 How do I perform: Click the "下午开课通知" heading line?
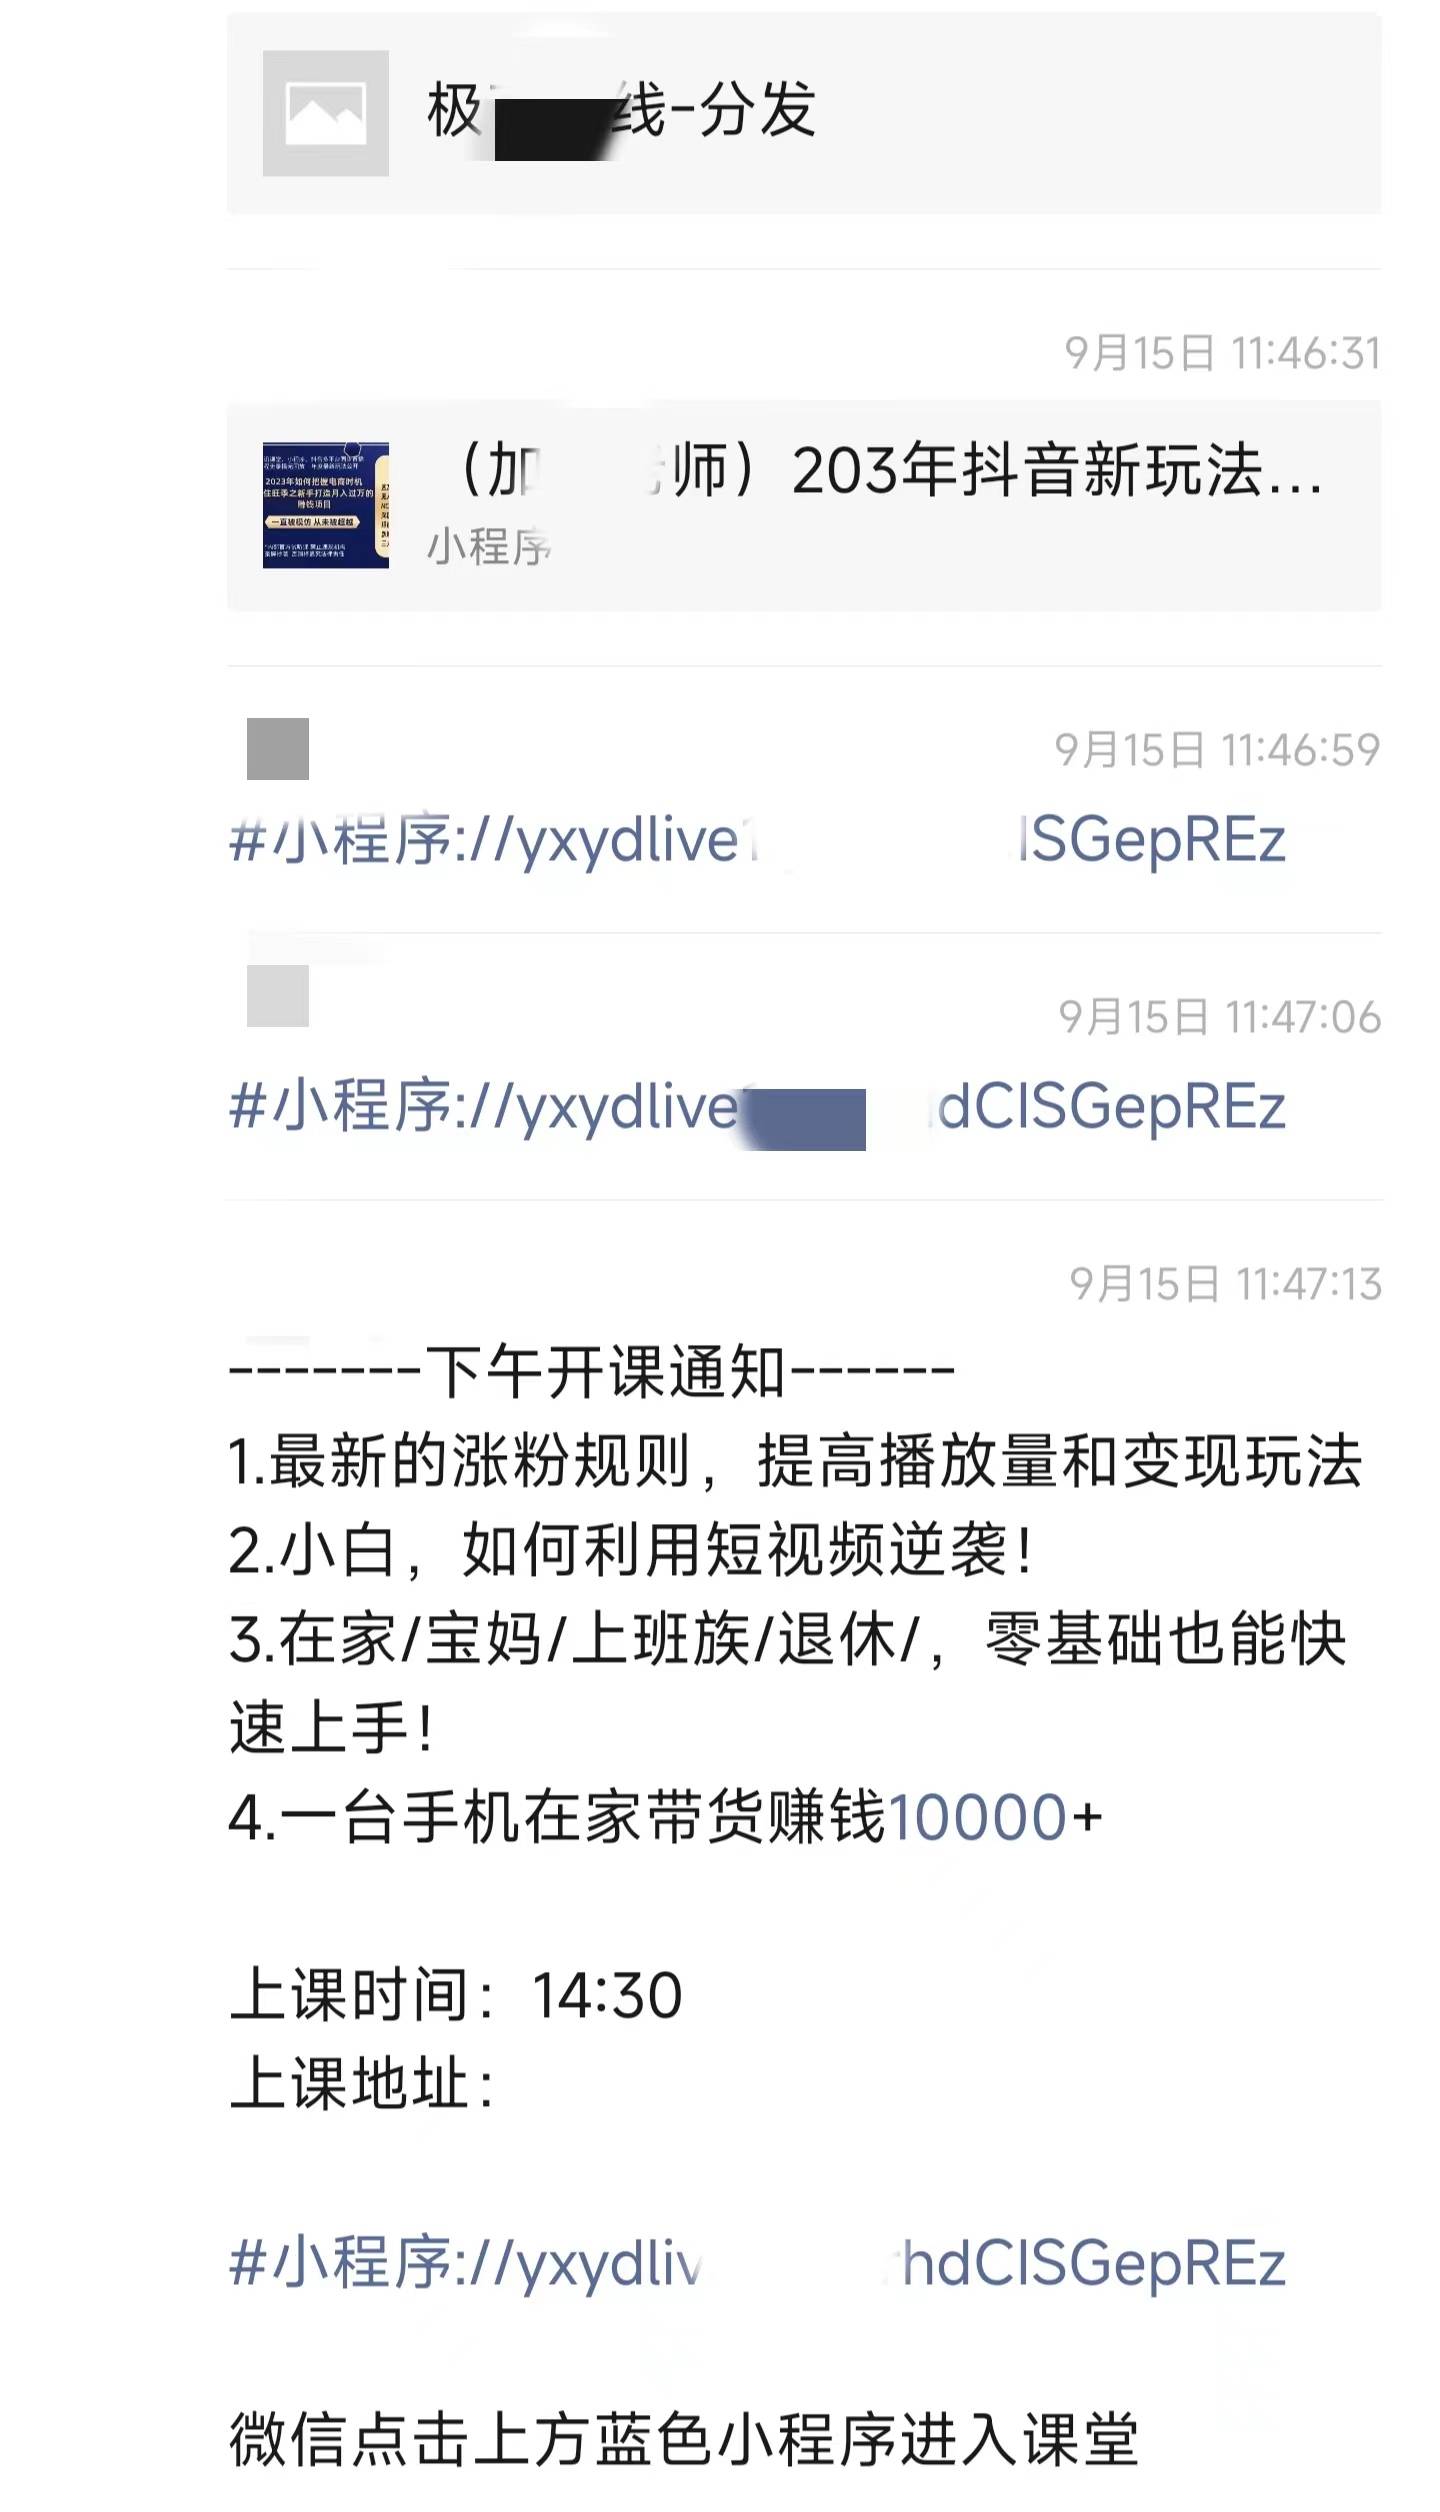(x=592, y=1372)
